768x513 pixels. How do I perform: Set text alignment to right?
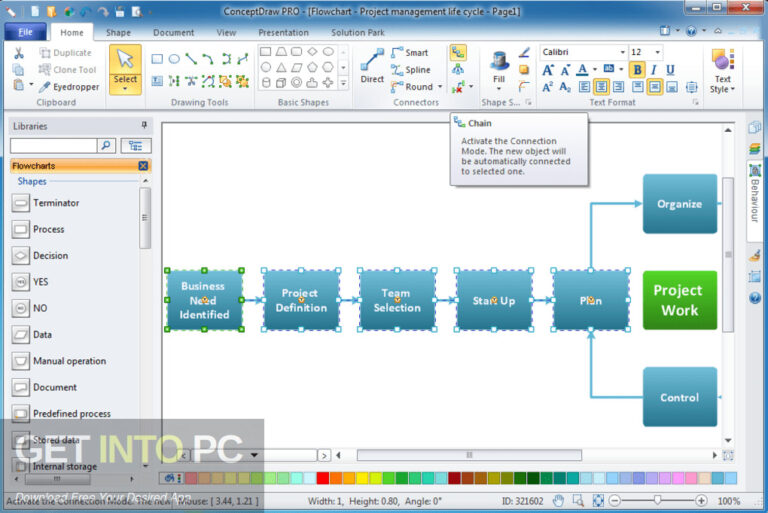619,87
